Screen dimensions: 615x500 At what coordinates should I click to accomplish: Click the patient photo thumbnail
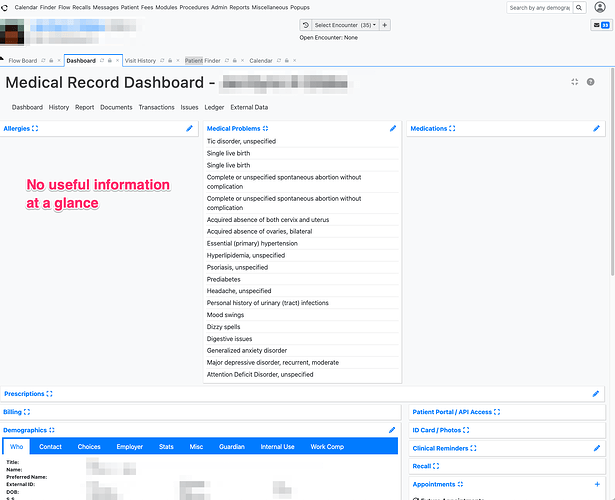click(12, 31)
